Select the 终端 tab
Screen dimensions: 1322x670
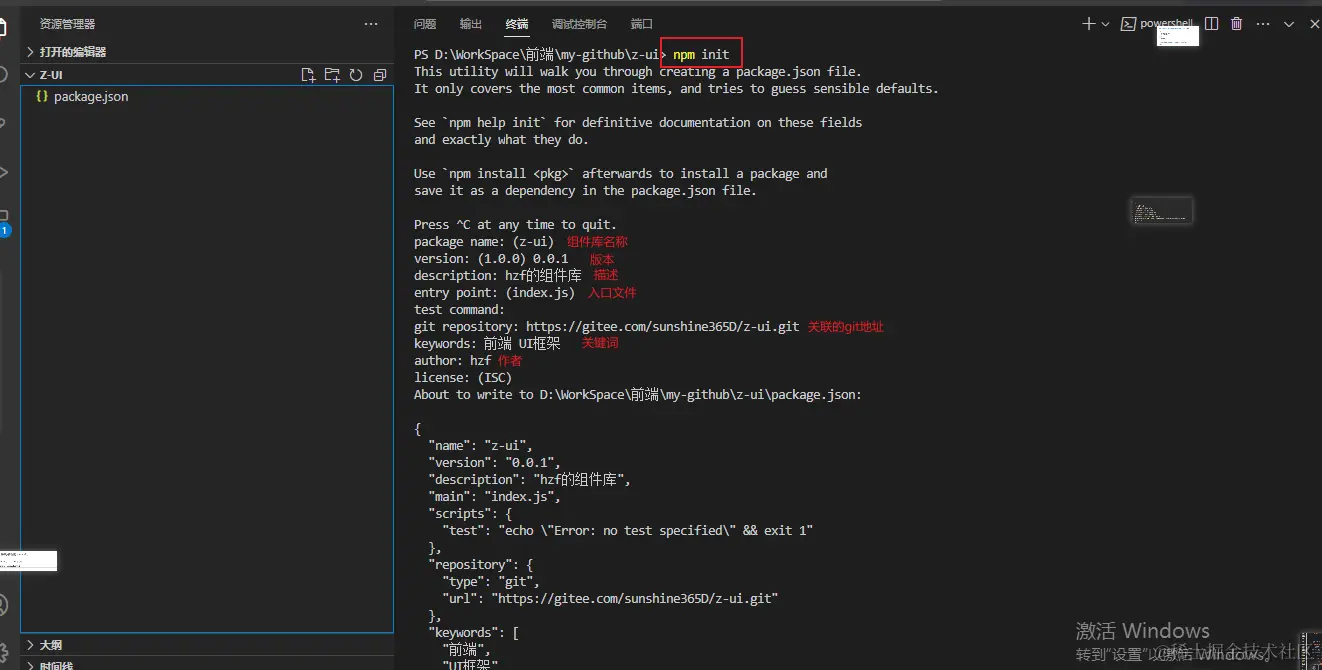(x=517, y=24)
